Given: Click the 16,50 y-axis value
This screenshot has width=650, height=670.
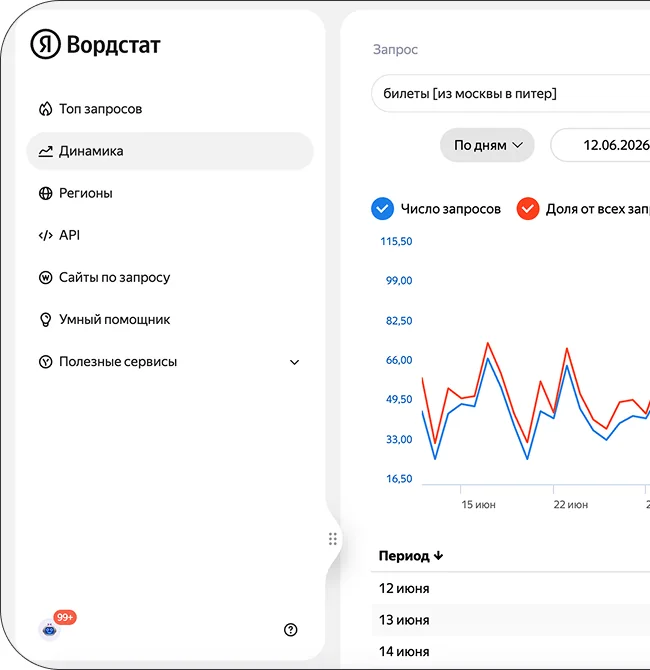Looking at the screenshot, I should pyautogui.click(x=399, y=479).
